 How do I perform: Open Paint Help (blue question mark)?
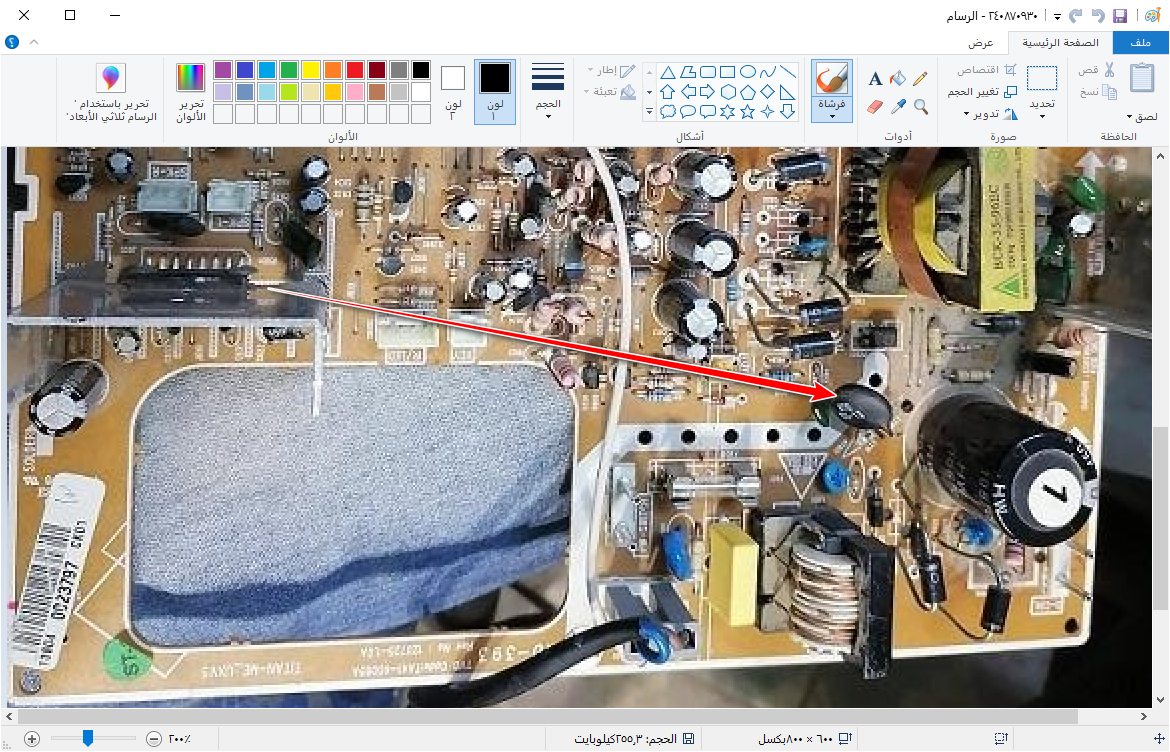tap(12, 42)
